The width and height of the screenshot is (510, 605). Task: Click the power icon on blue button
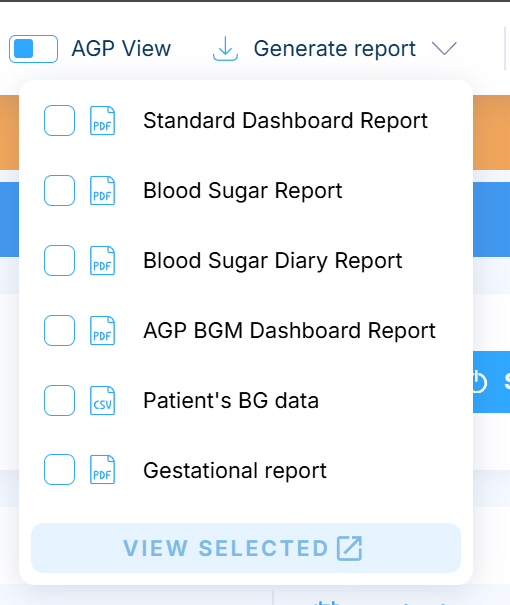coord(479,382)
